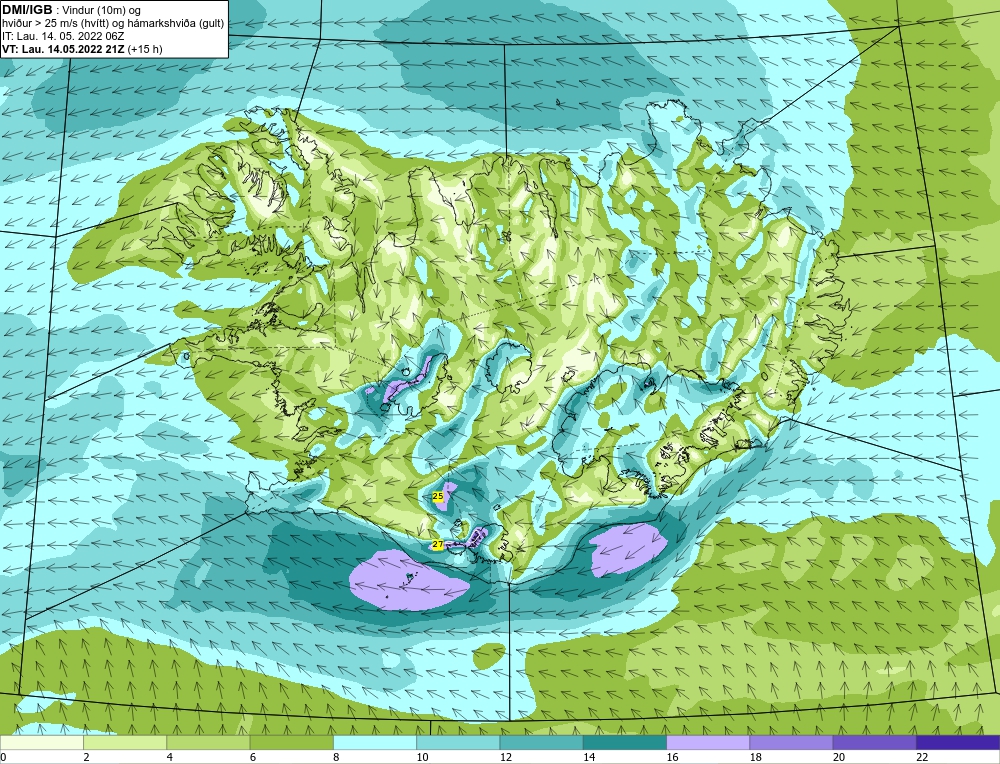Click the legend value label '4'
Image resolution: width=1000 pixels, height=764 pixels.
click(170, 757)
